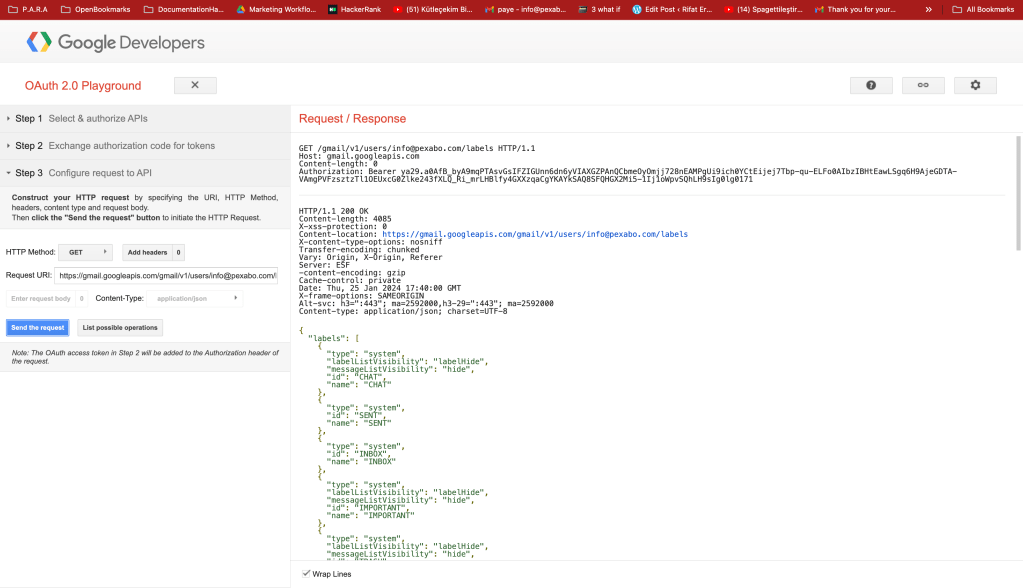Click Send the request button
Viewport: 1023px width, 588px height.
[38, 328]
